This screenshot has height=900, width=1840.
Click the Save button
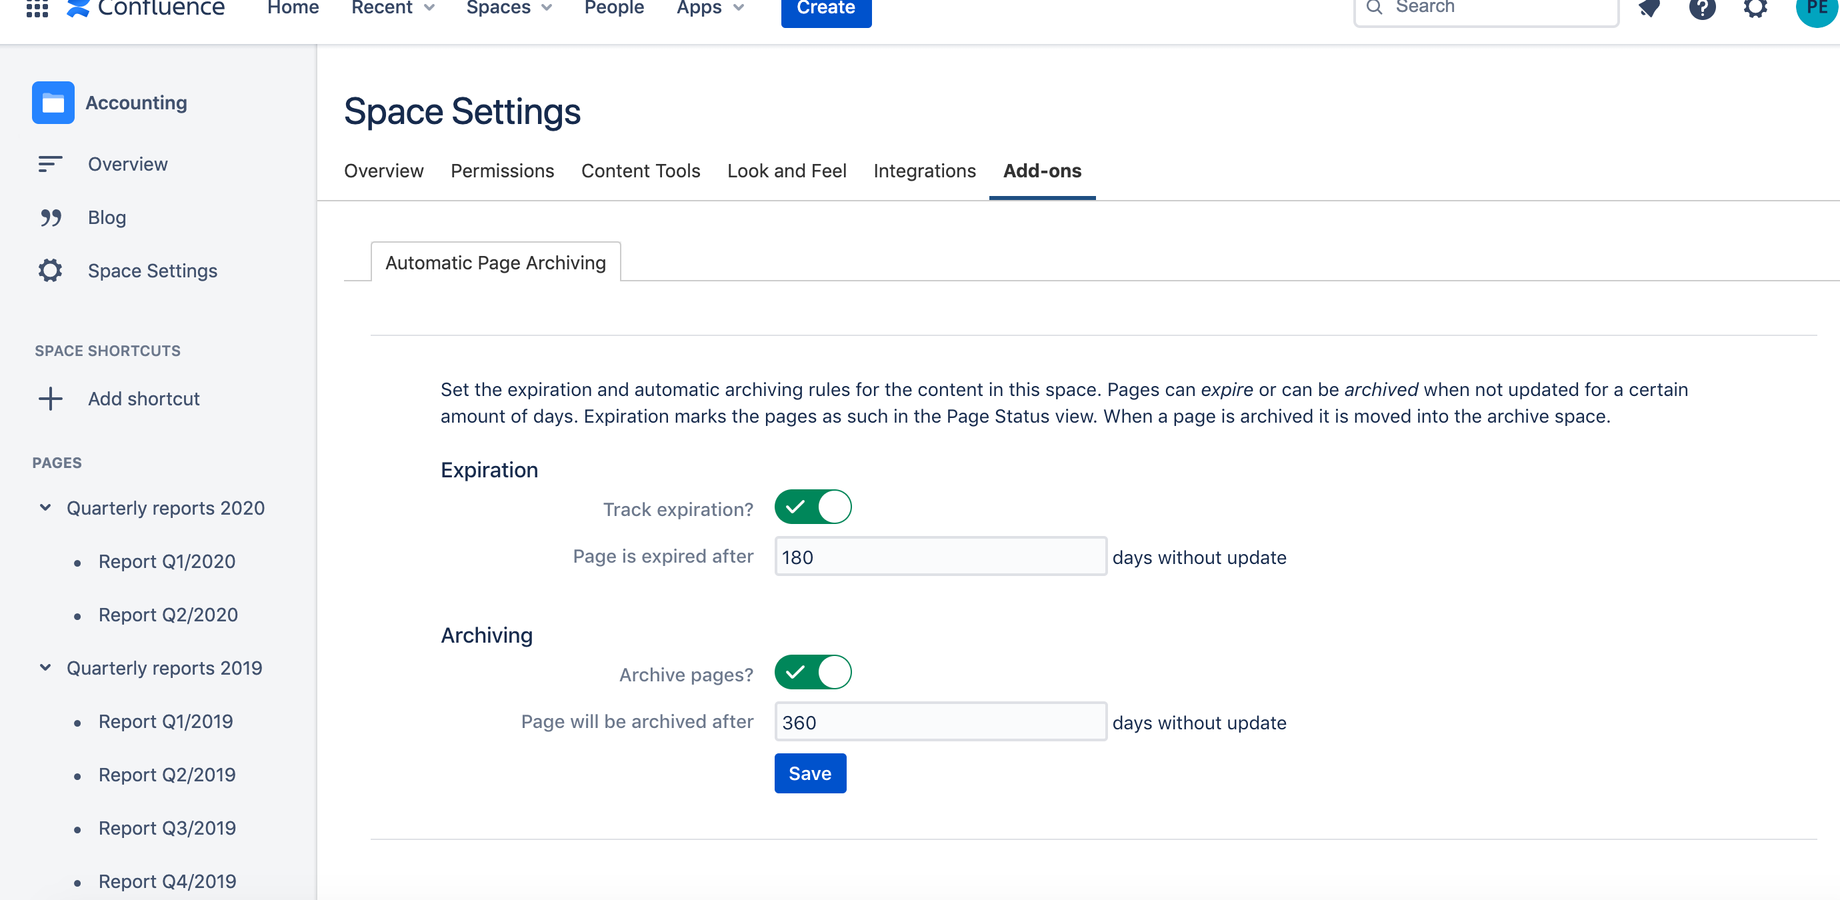click(810, 773)
